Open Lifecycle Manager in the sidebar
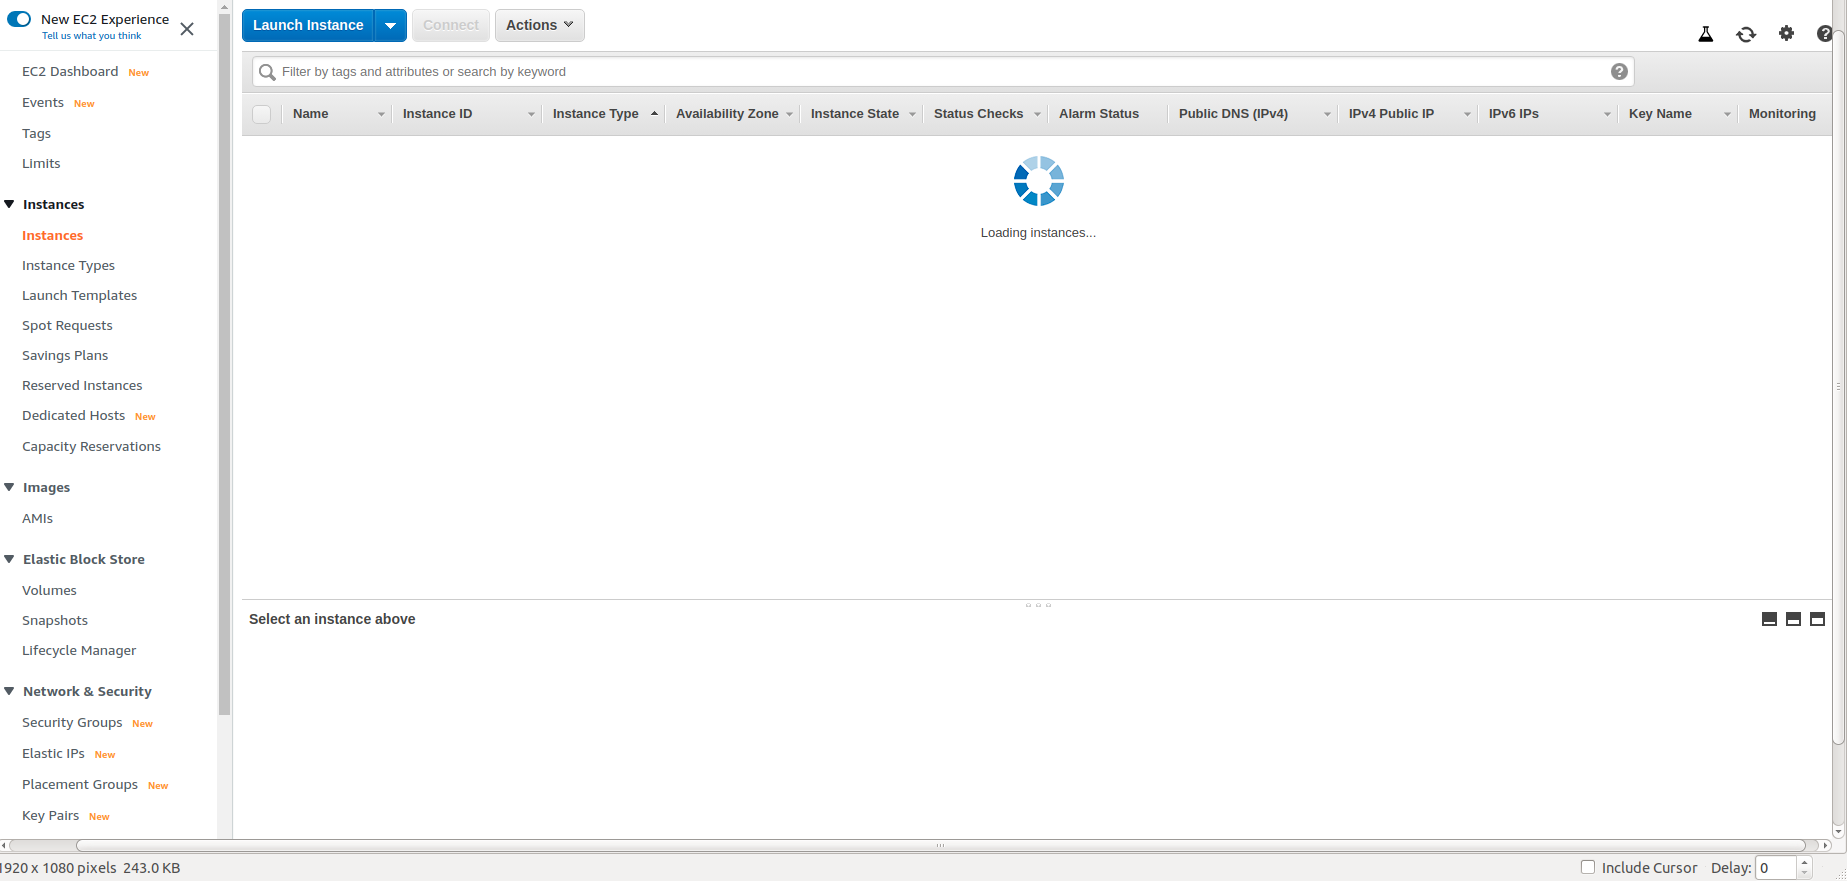1847x881 pixels. click(79, 651)
